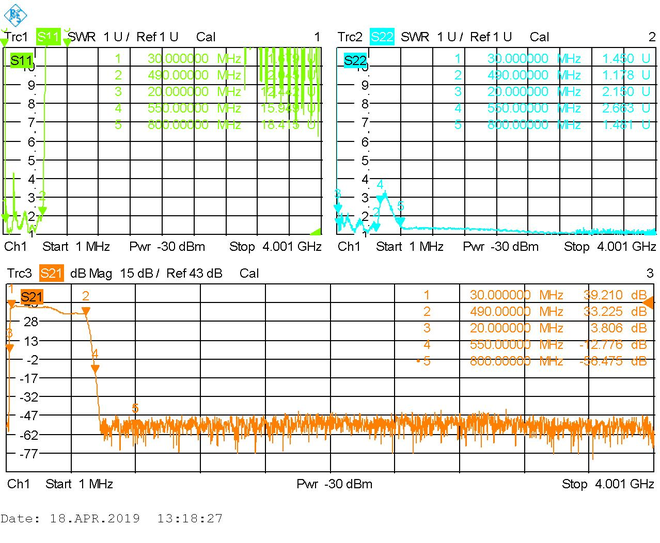Click Stop 4.001 GHz below the S21 diagram

(x=608, y=484)
